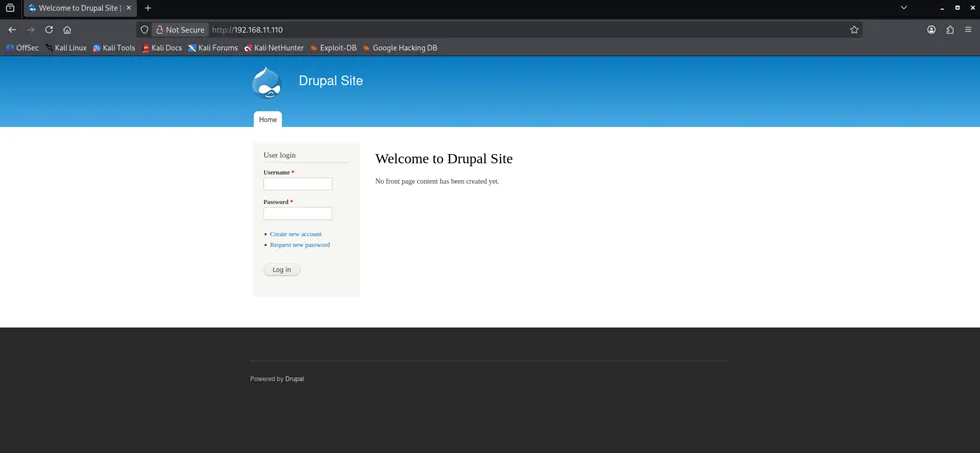The height and width of the screenshot is (453, 980).
Task: Open the Firefox View icon
Action: click(x=10, y=8)
